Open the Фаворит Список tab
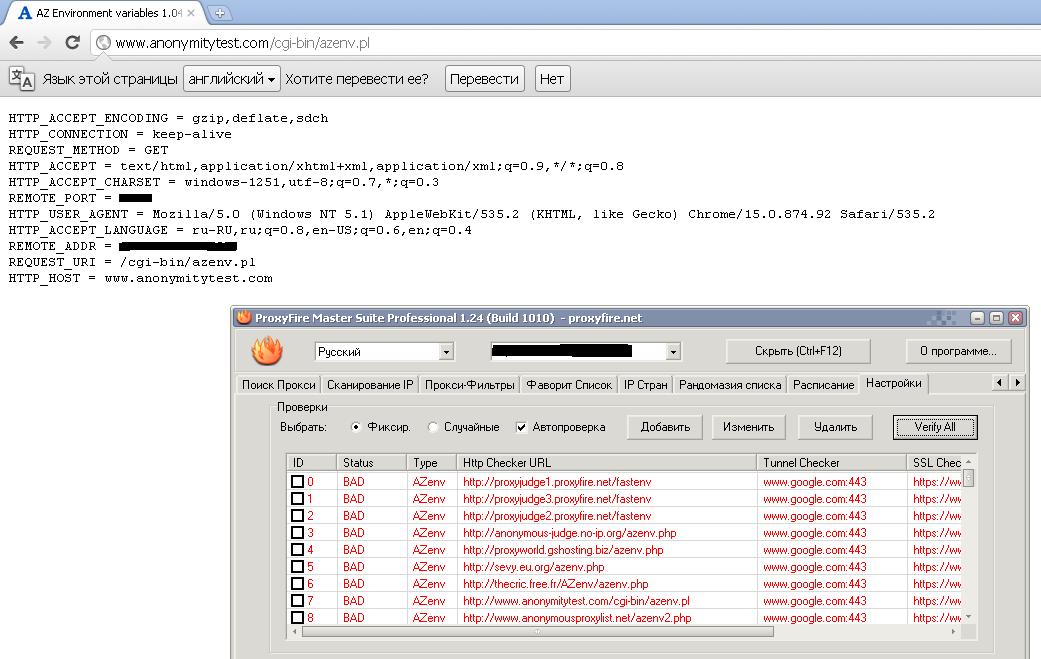The width and height of the screenshot is (1041, 659). coord(569,385)
